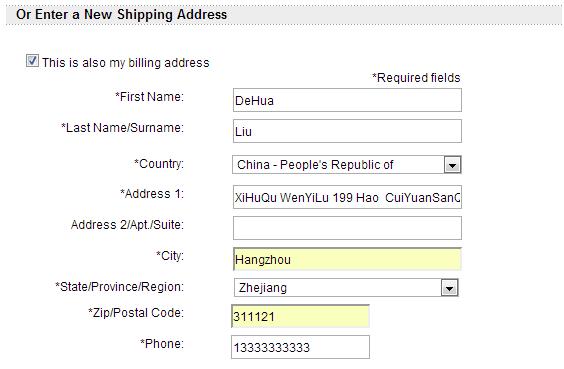Focus the Zip/Postal Code field with 311121

(300, 316)
